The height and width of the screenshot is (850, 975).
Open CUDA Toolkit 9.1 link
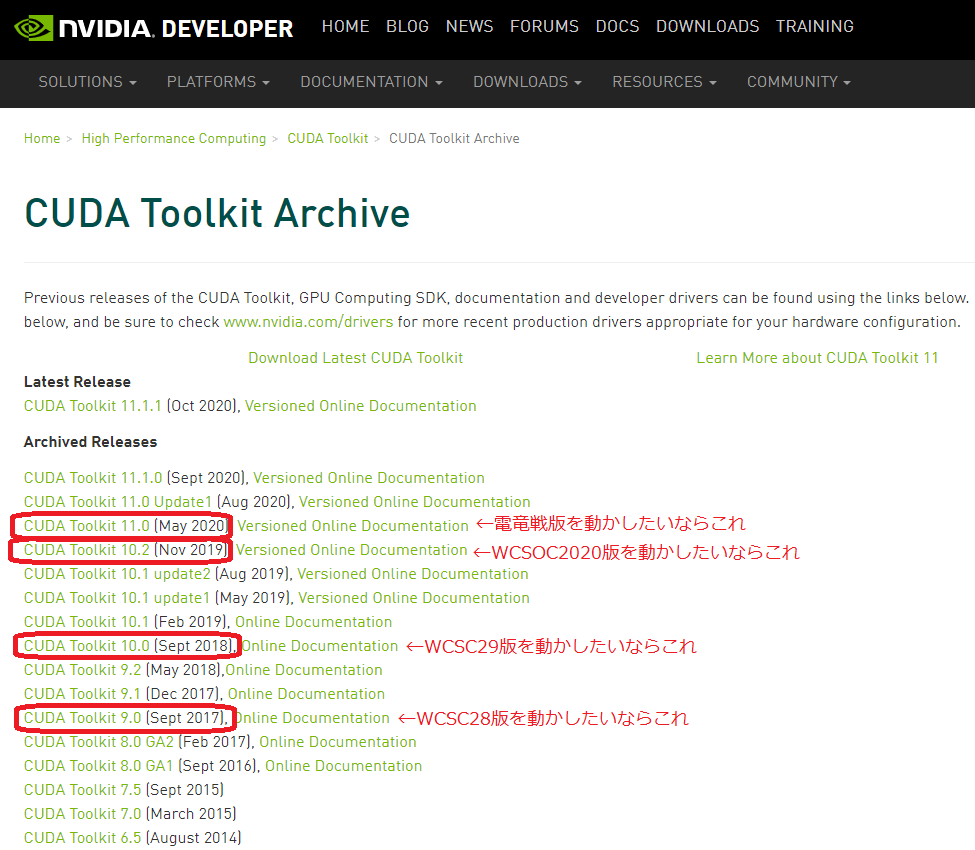pyautogui.click(x=83, y=694)
